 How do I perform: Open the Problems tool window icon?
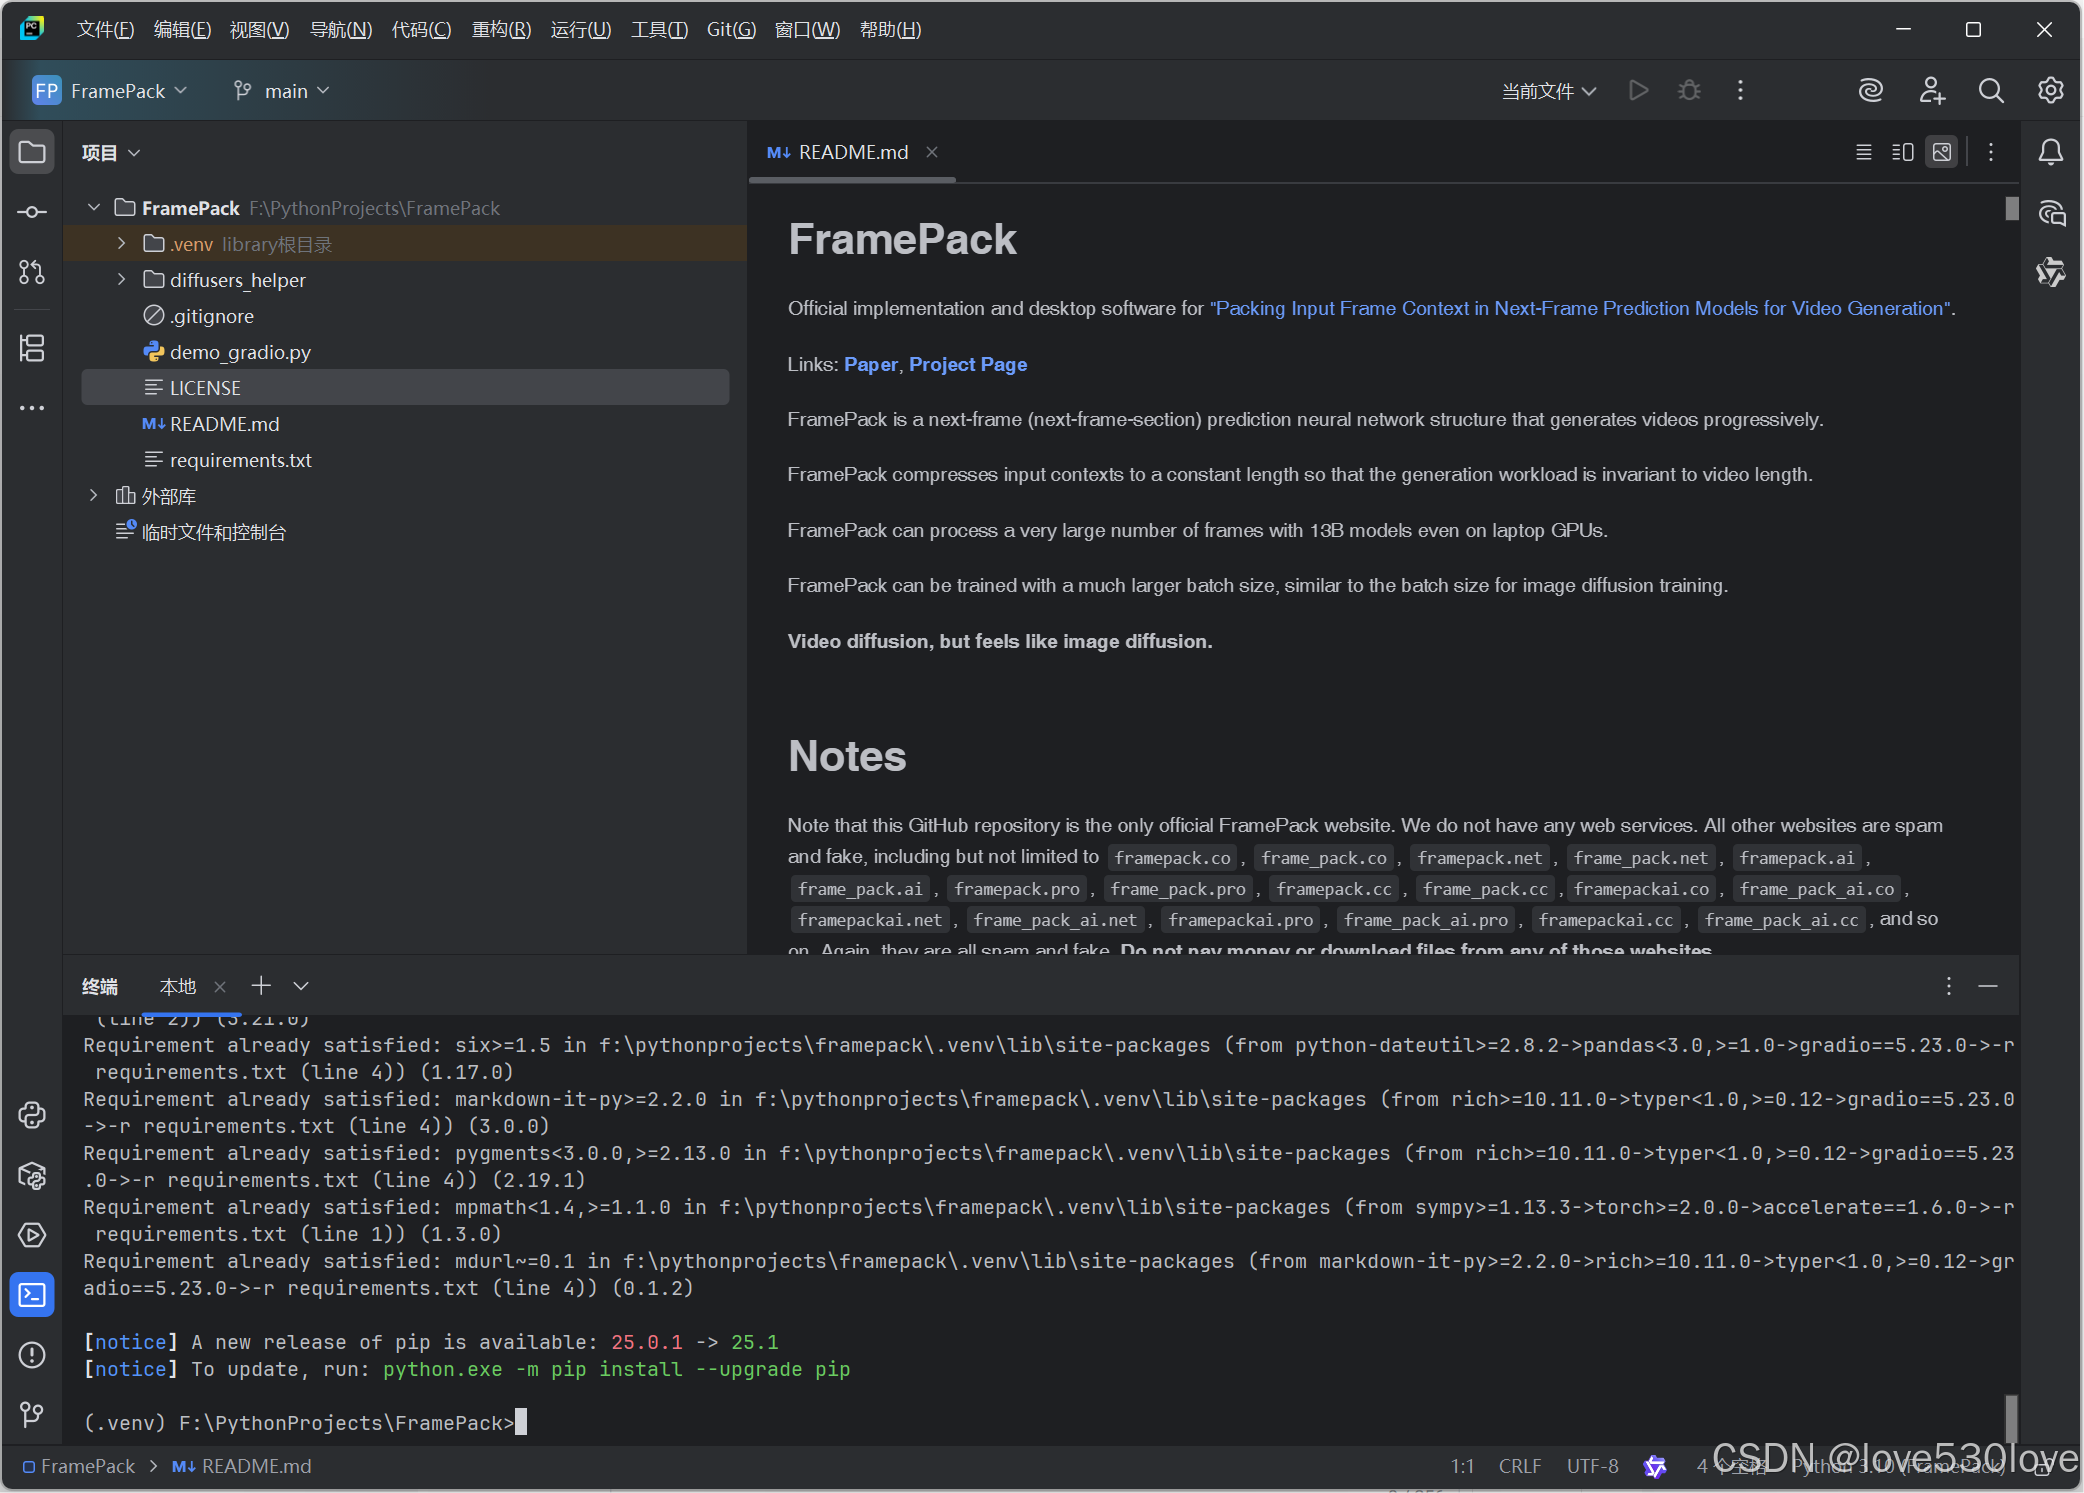point(32,1355)
